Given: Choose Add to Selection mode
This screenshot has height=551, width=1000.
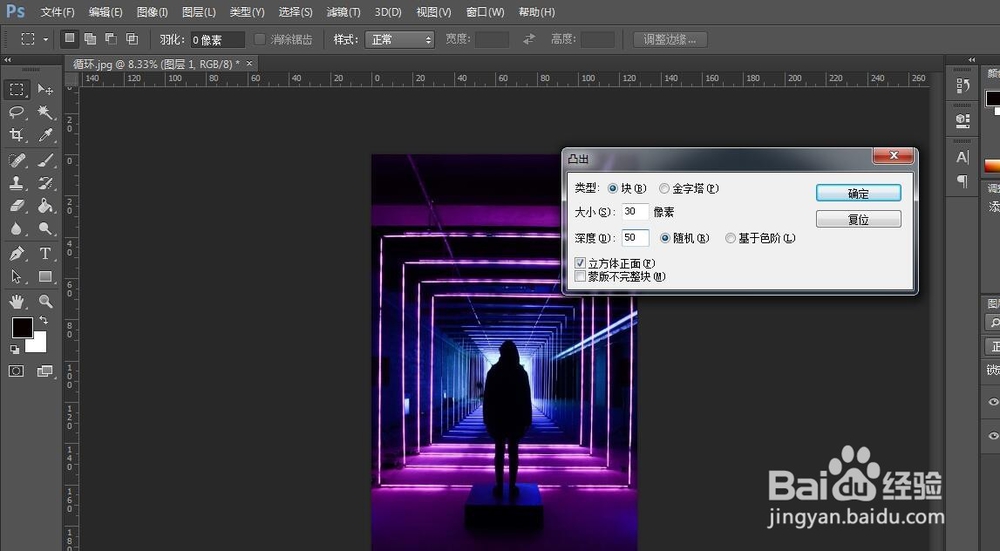Looking at the screenshot, I should tap(91, 39).
